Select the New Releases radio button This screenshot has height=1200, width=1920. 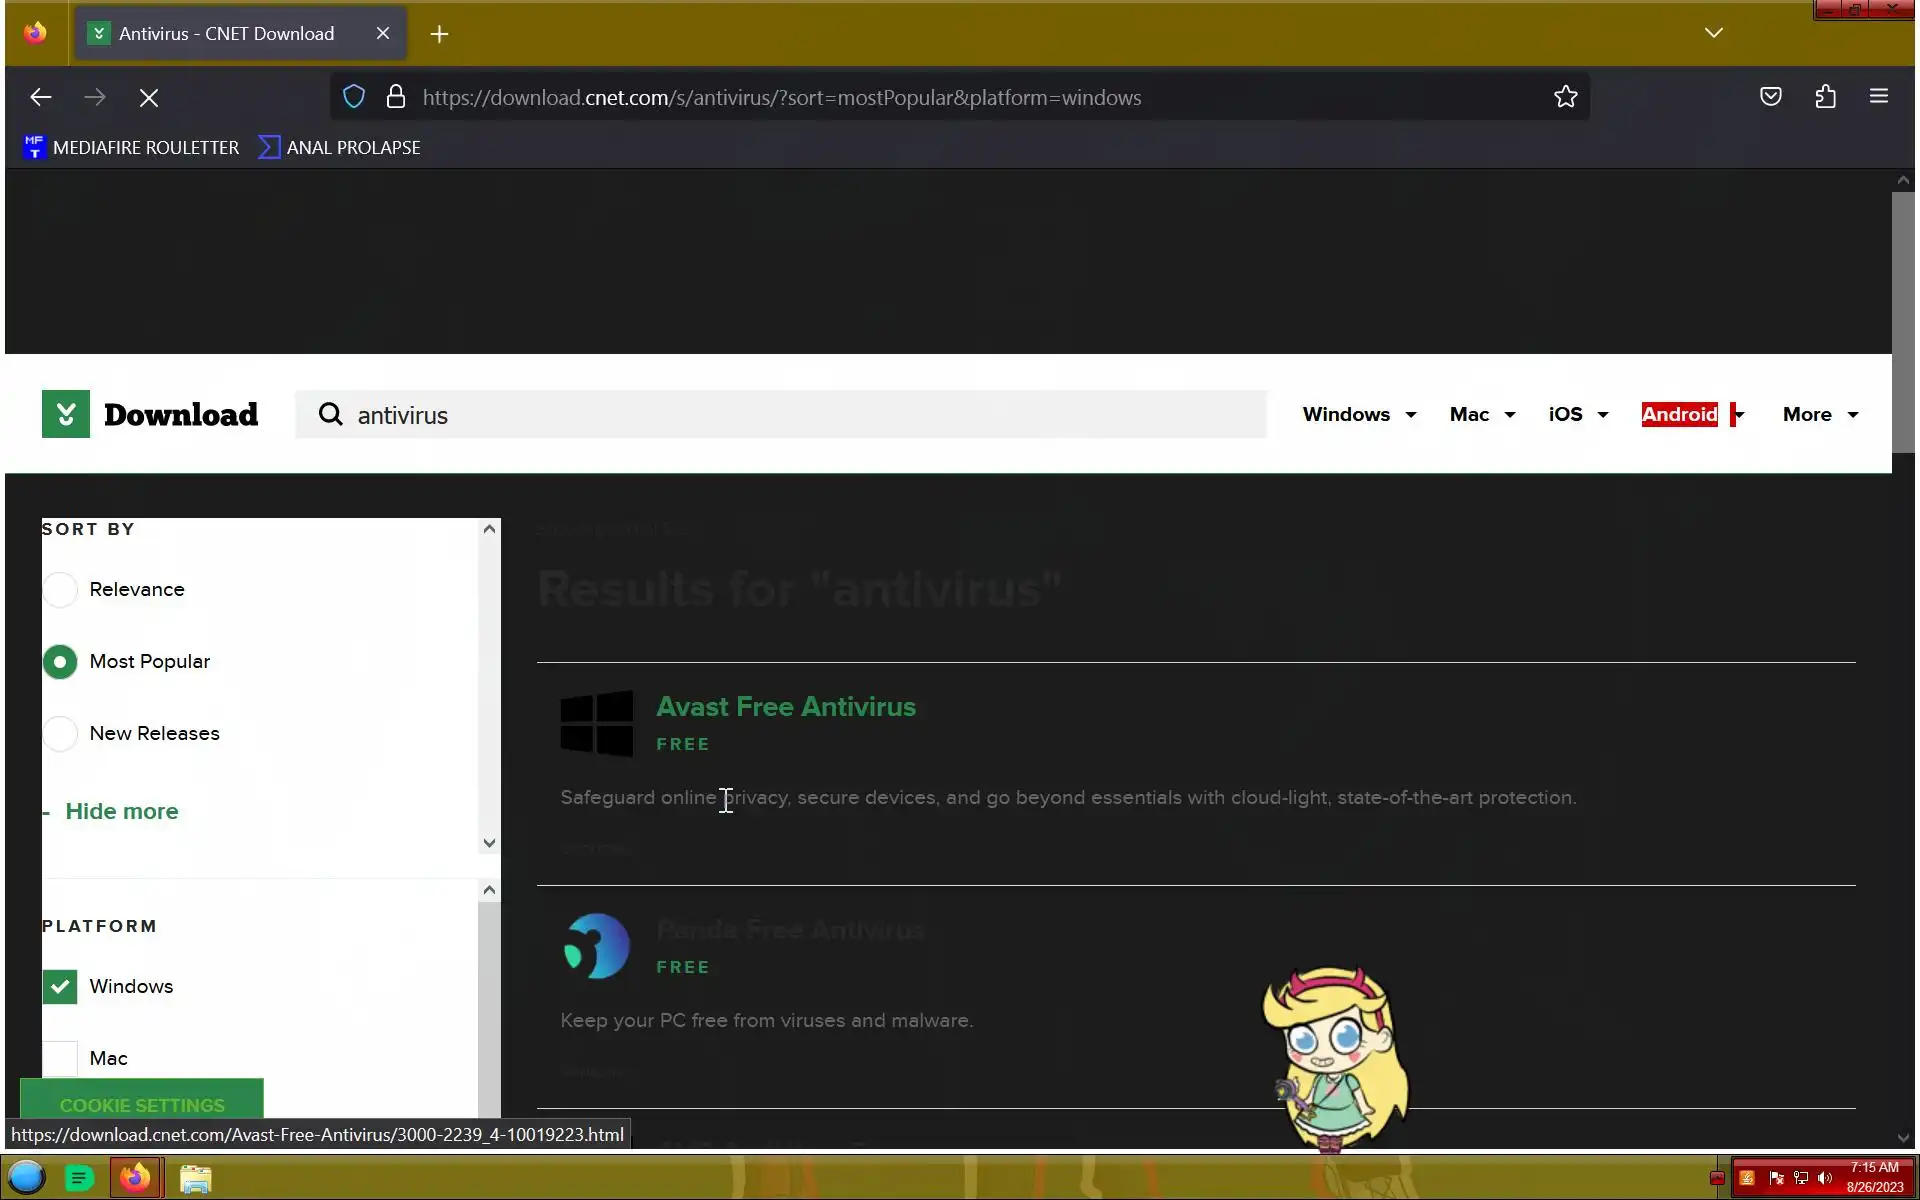tap(60, 734)
